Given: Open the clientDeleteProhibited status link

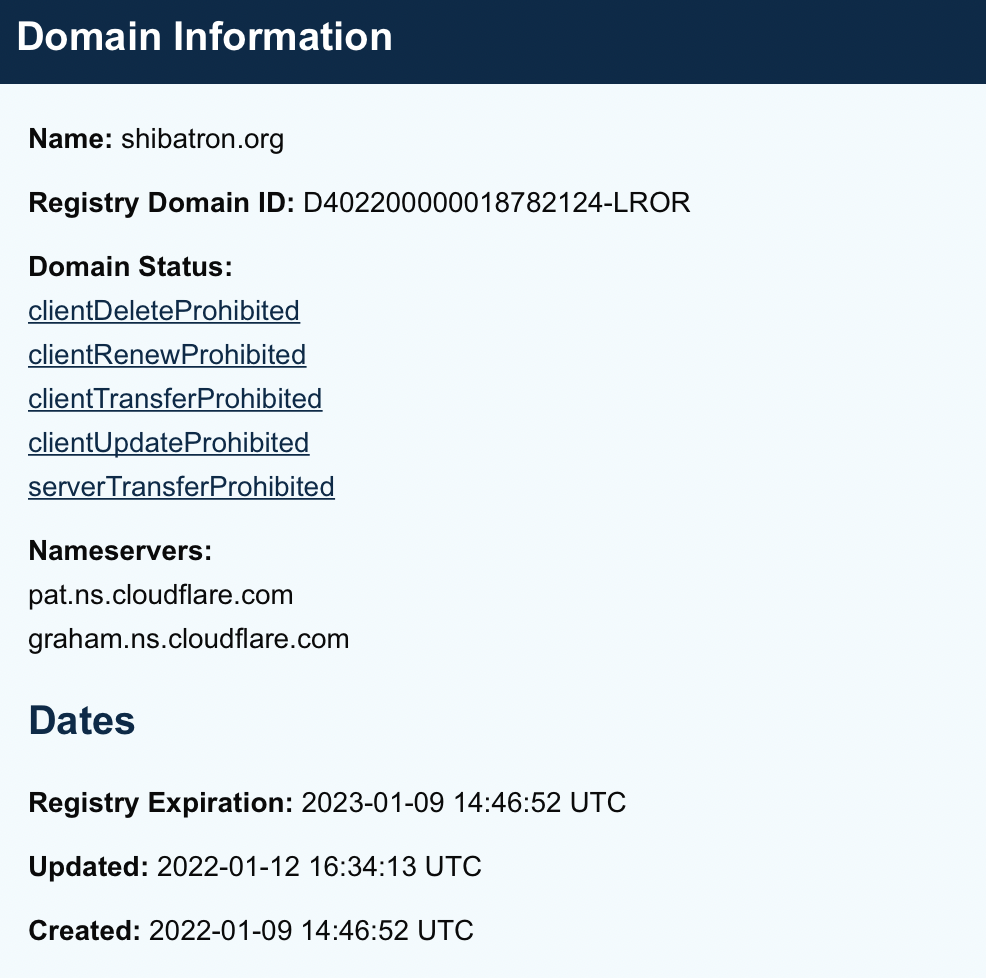Looking at the screenshot, I should [164, 311].
